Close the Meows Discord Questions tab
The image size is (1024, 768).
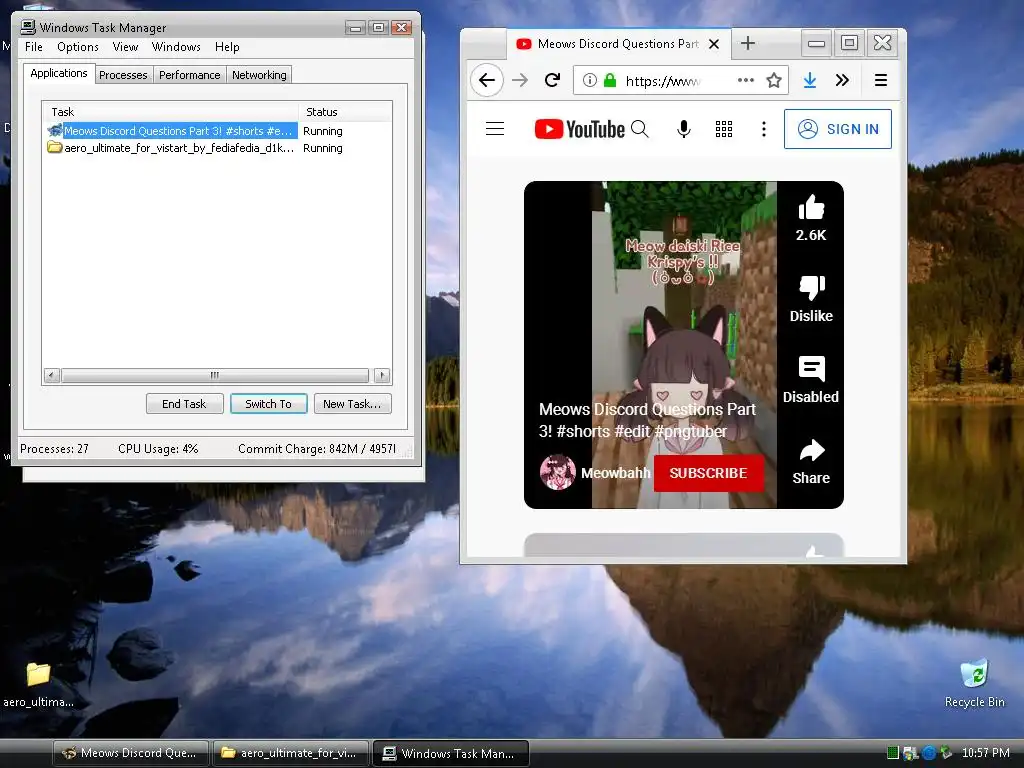point(714,44)
